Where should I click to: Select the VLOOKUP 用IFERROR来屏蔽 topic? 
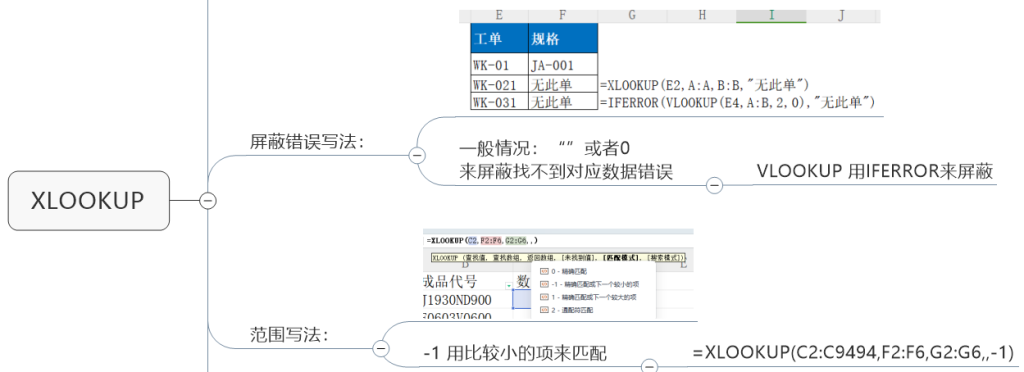pos(874,171)
